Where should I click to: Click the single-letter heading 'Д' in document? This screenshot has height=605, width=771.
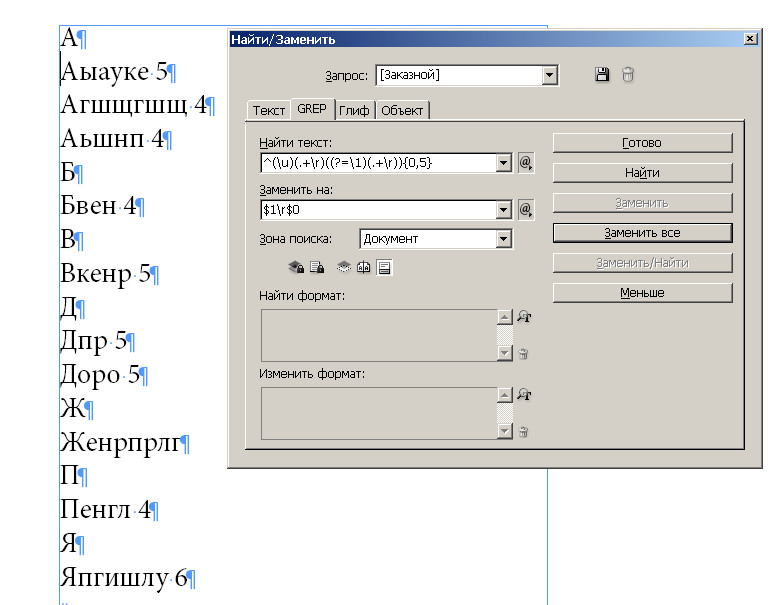click(x=72, y=308)
